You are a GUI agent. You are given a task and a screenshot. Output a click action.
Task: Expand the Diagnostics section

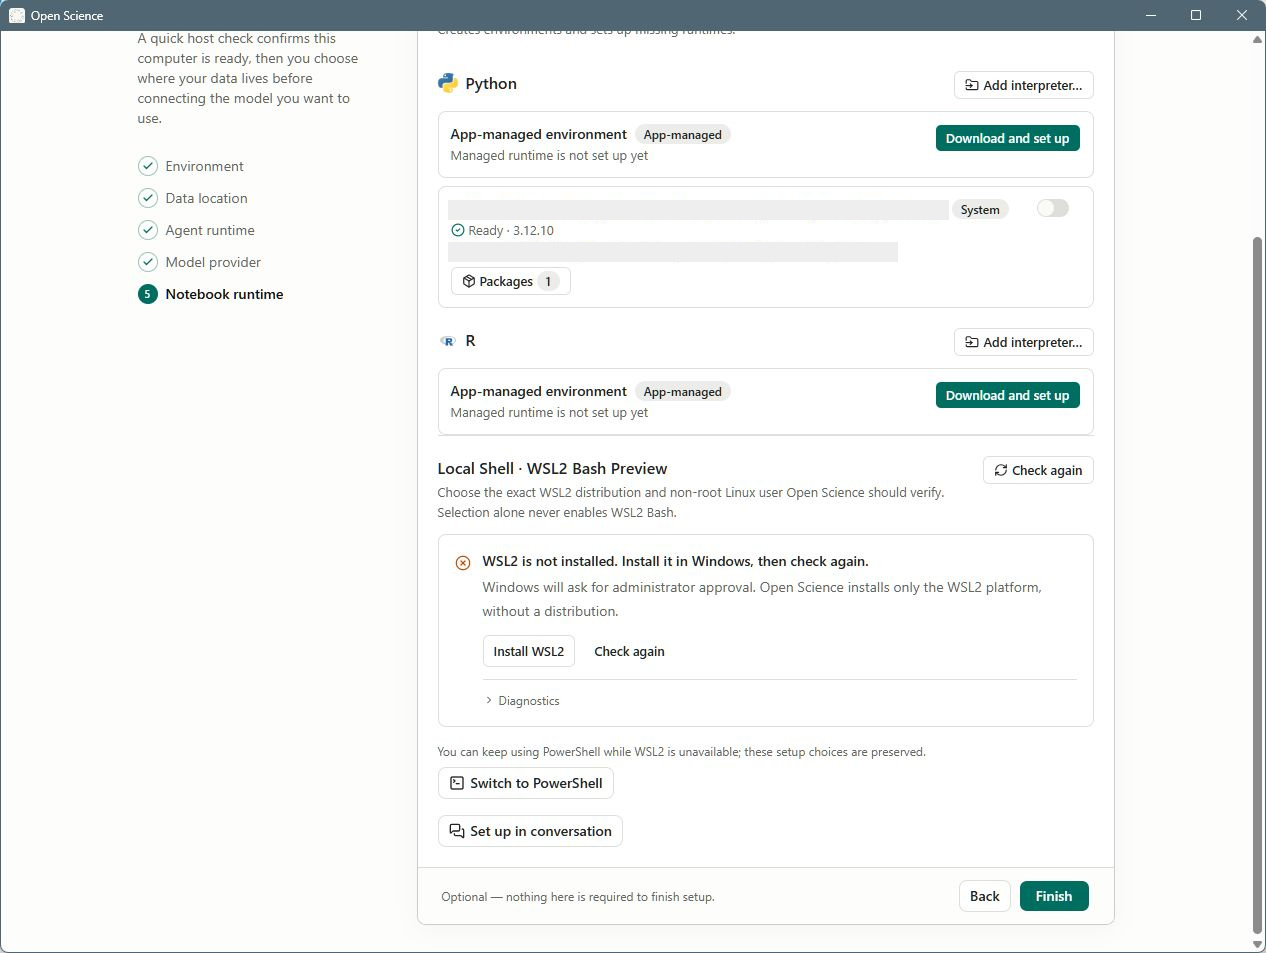522,701
